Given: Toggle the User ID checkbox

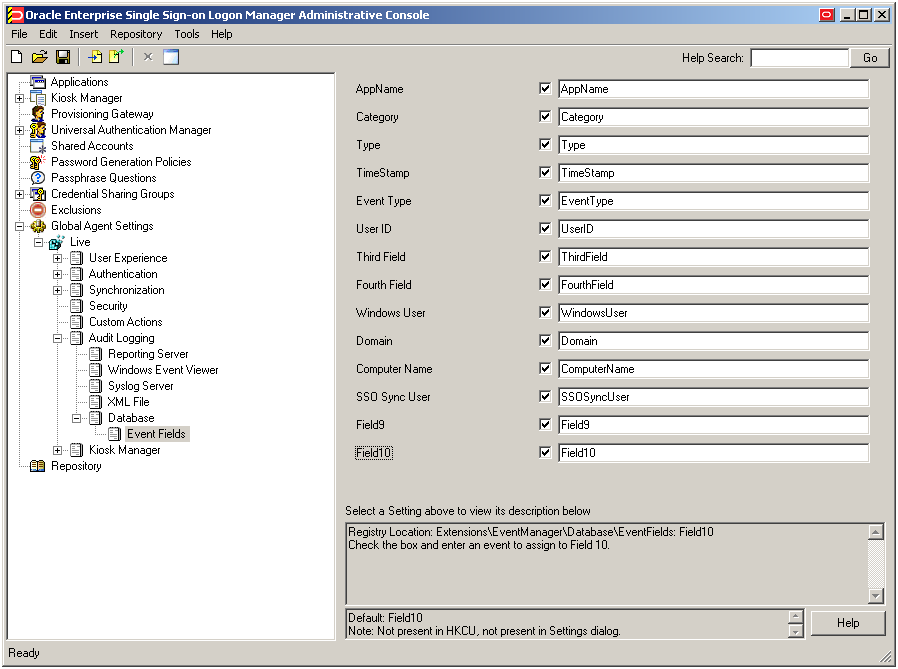Looking at the screenshot, I should [x=545, y=229].
